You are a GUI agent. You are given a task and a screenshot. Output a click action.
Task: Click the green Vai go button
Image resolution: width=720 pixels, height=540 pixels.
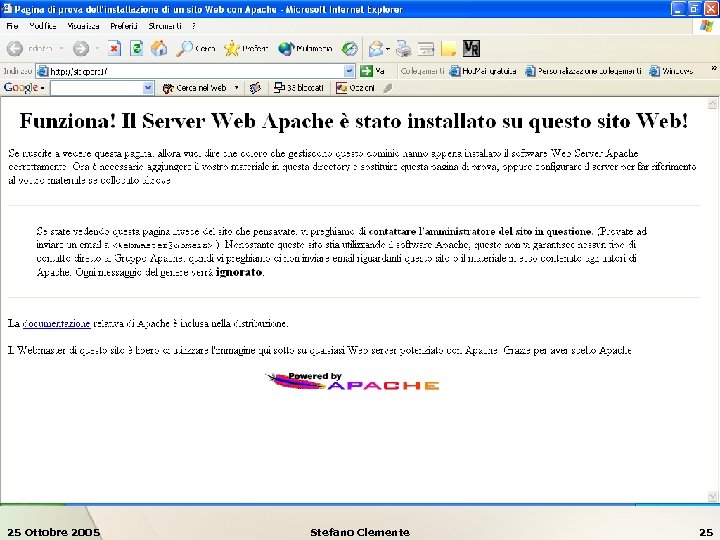point(372,71)
